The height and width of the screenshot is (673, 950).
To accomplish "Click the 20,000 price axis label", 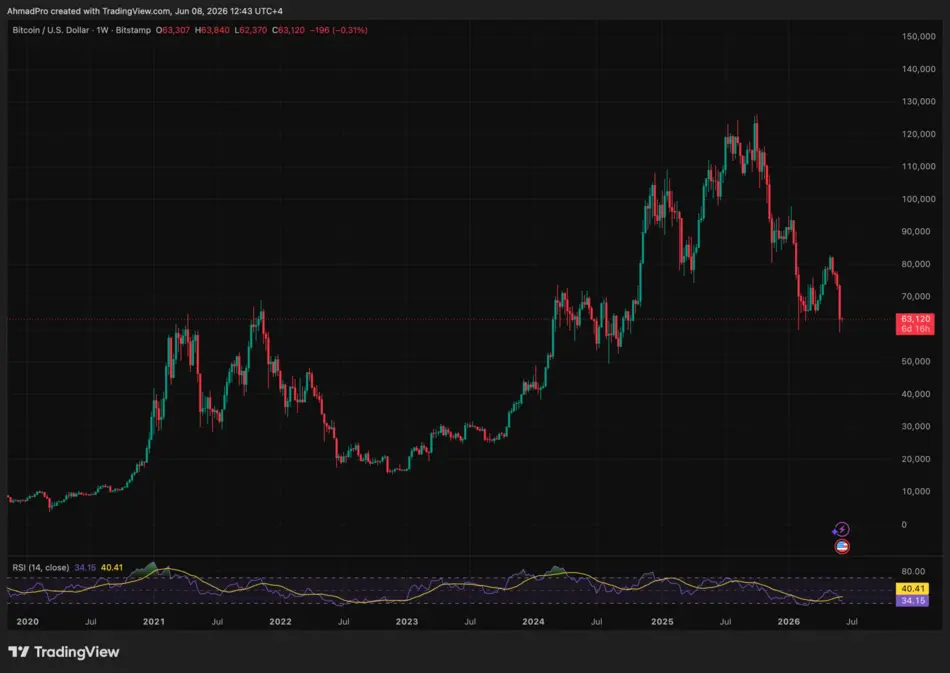I will 915,459.
